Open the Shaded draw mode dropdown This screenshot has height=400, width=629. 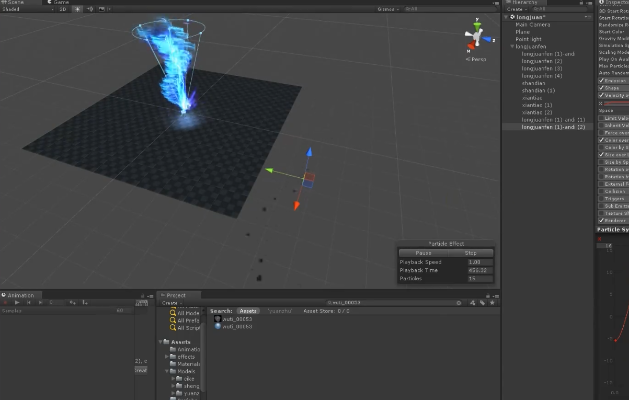(28, 9)
